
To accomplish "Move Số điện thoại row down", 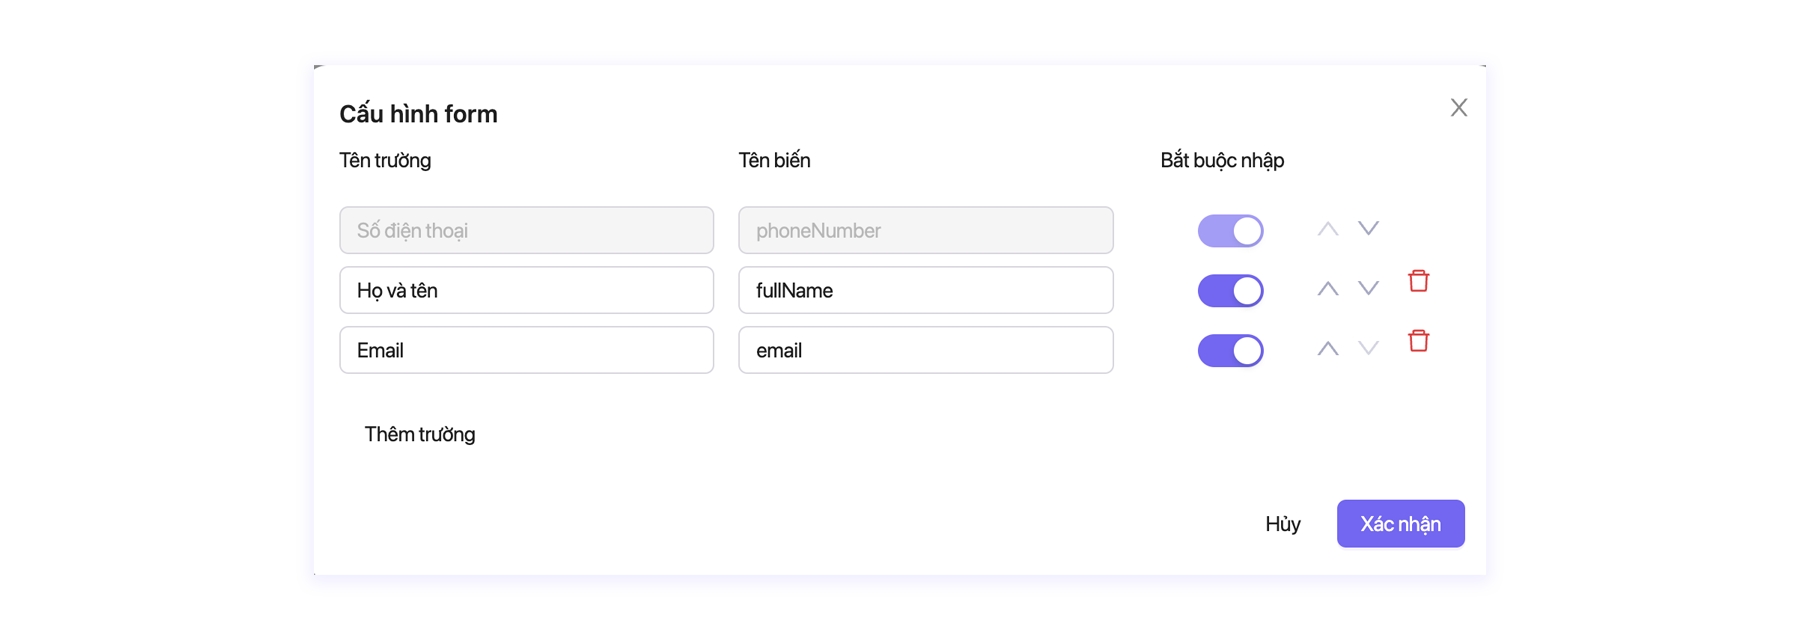I will click(1368, 229).
